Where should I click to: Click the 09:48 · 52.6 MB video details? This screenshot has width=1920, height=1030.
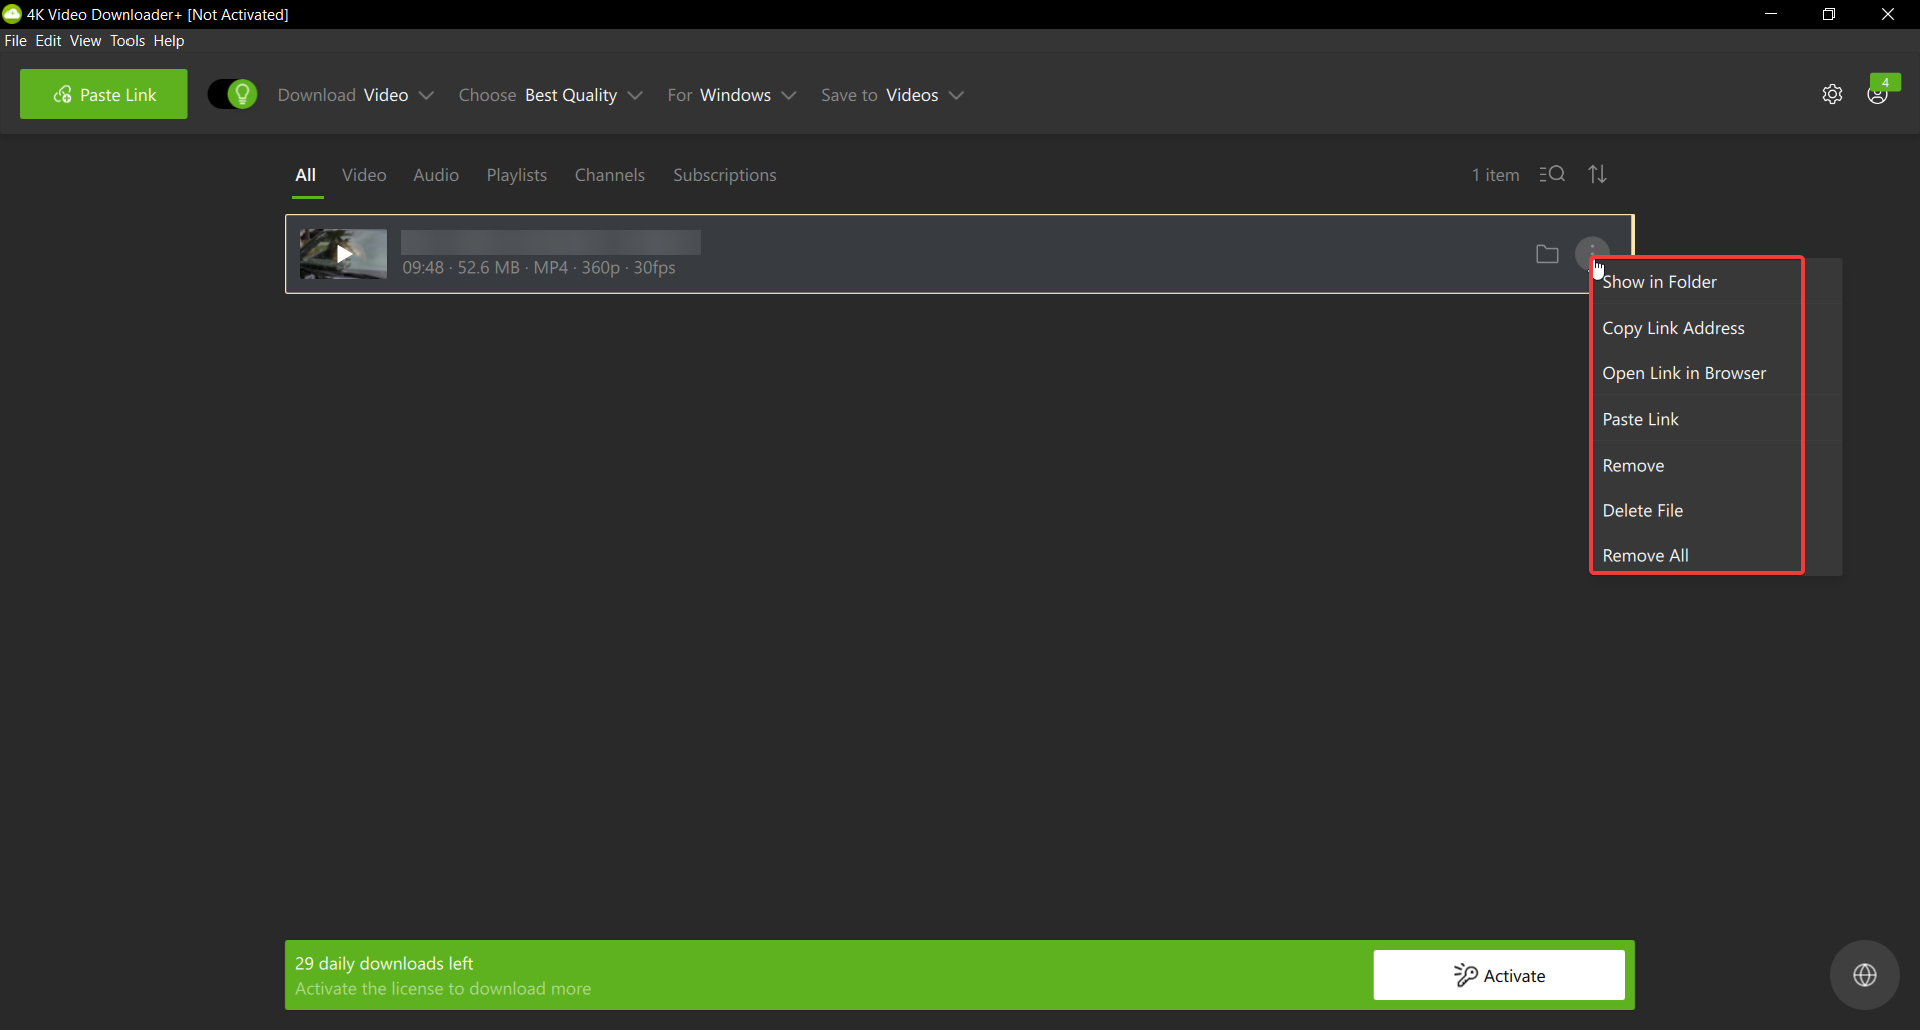coord(539,268)
